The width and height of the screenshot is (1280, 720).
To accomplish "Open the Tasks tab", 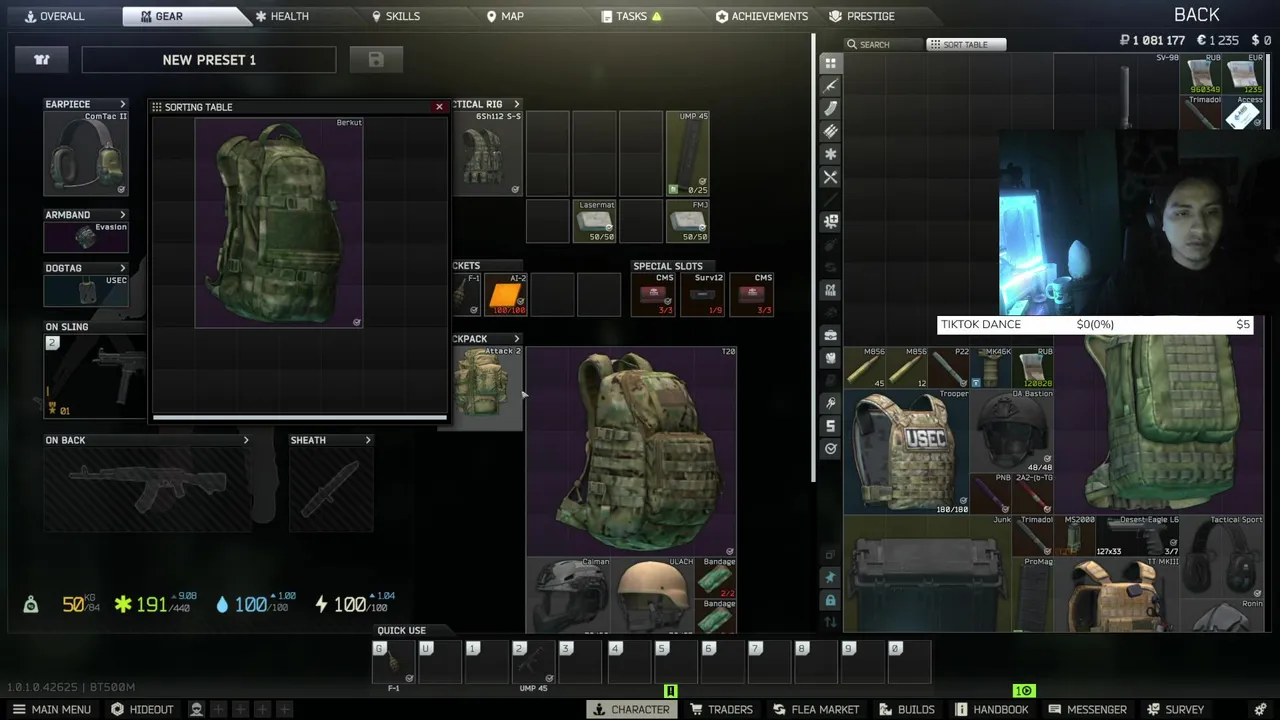I will [x=631, y=16].
